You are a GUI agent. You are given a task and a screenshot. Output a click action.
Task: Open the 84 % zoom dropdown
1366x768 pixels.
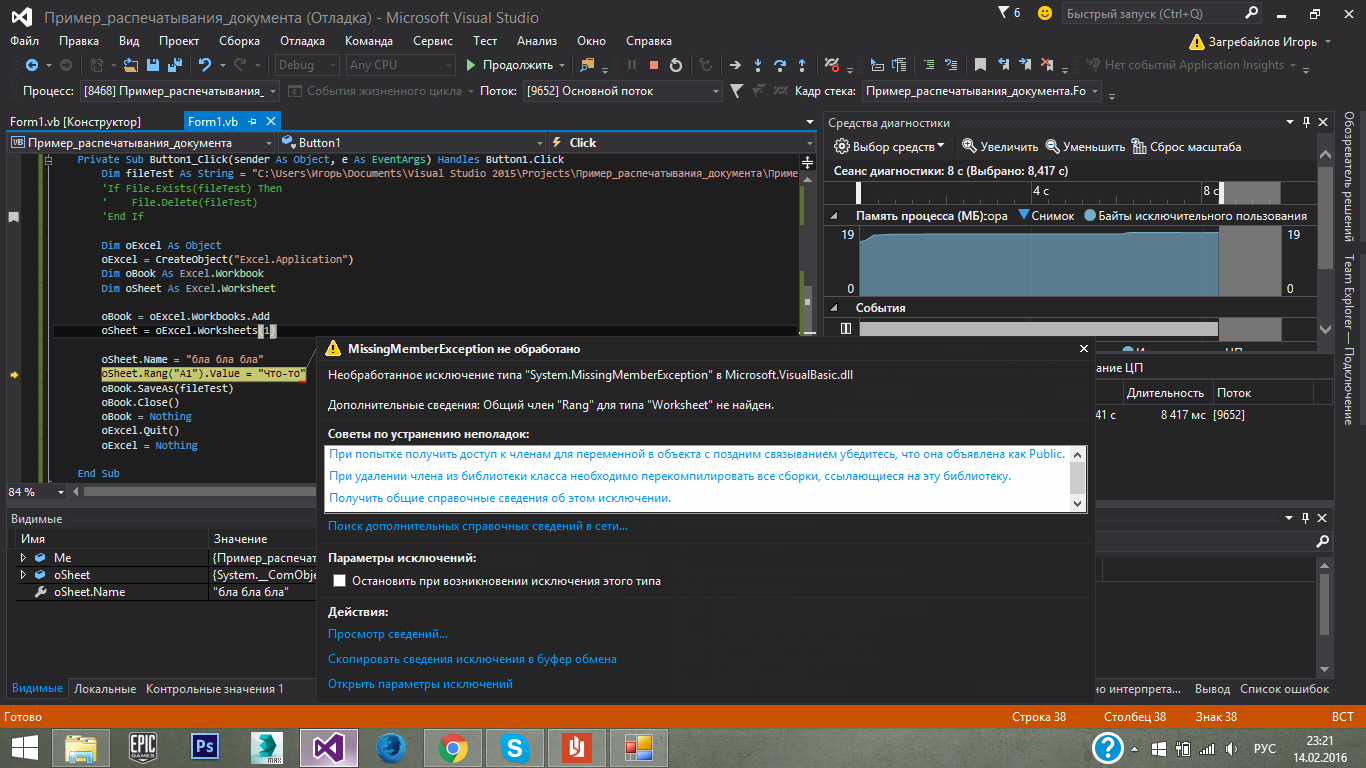61,492
